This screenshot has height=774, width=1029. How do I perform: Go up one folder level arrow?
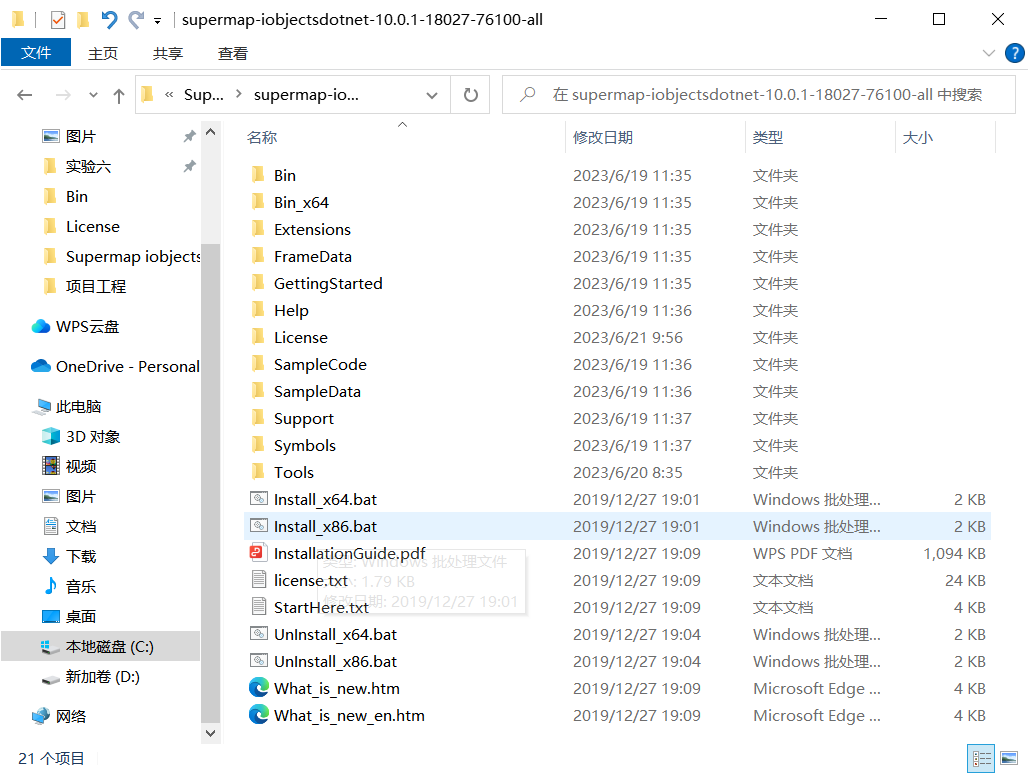click(119, 96)
